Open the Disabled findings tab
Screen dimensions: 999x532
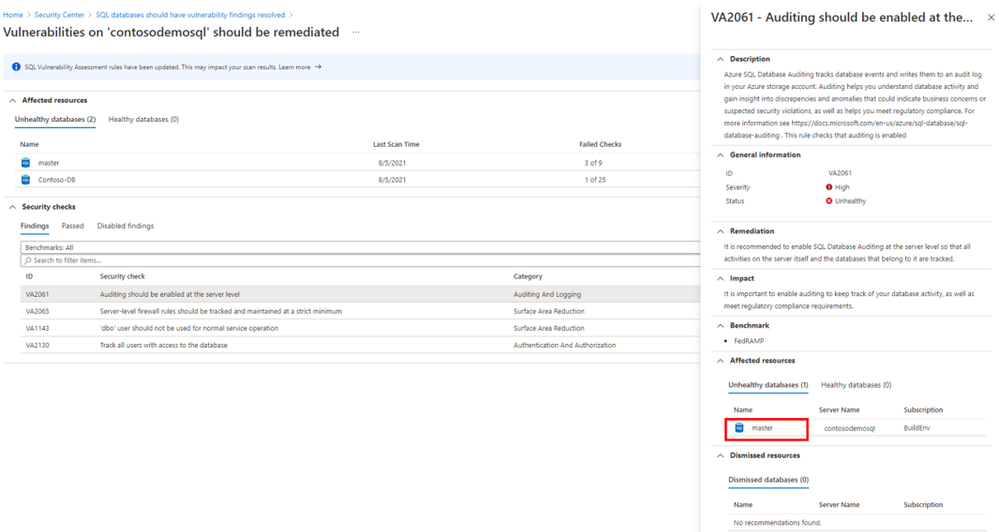pos(126,226)
